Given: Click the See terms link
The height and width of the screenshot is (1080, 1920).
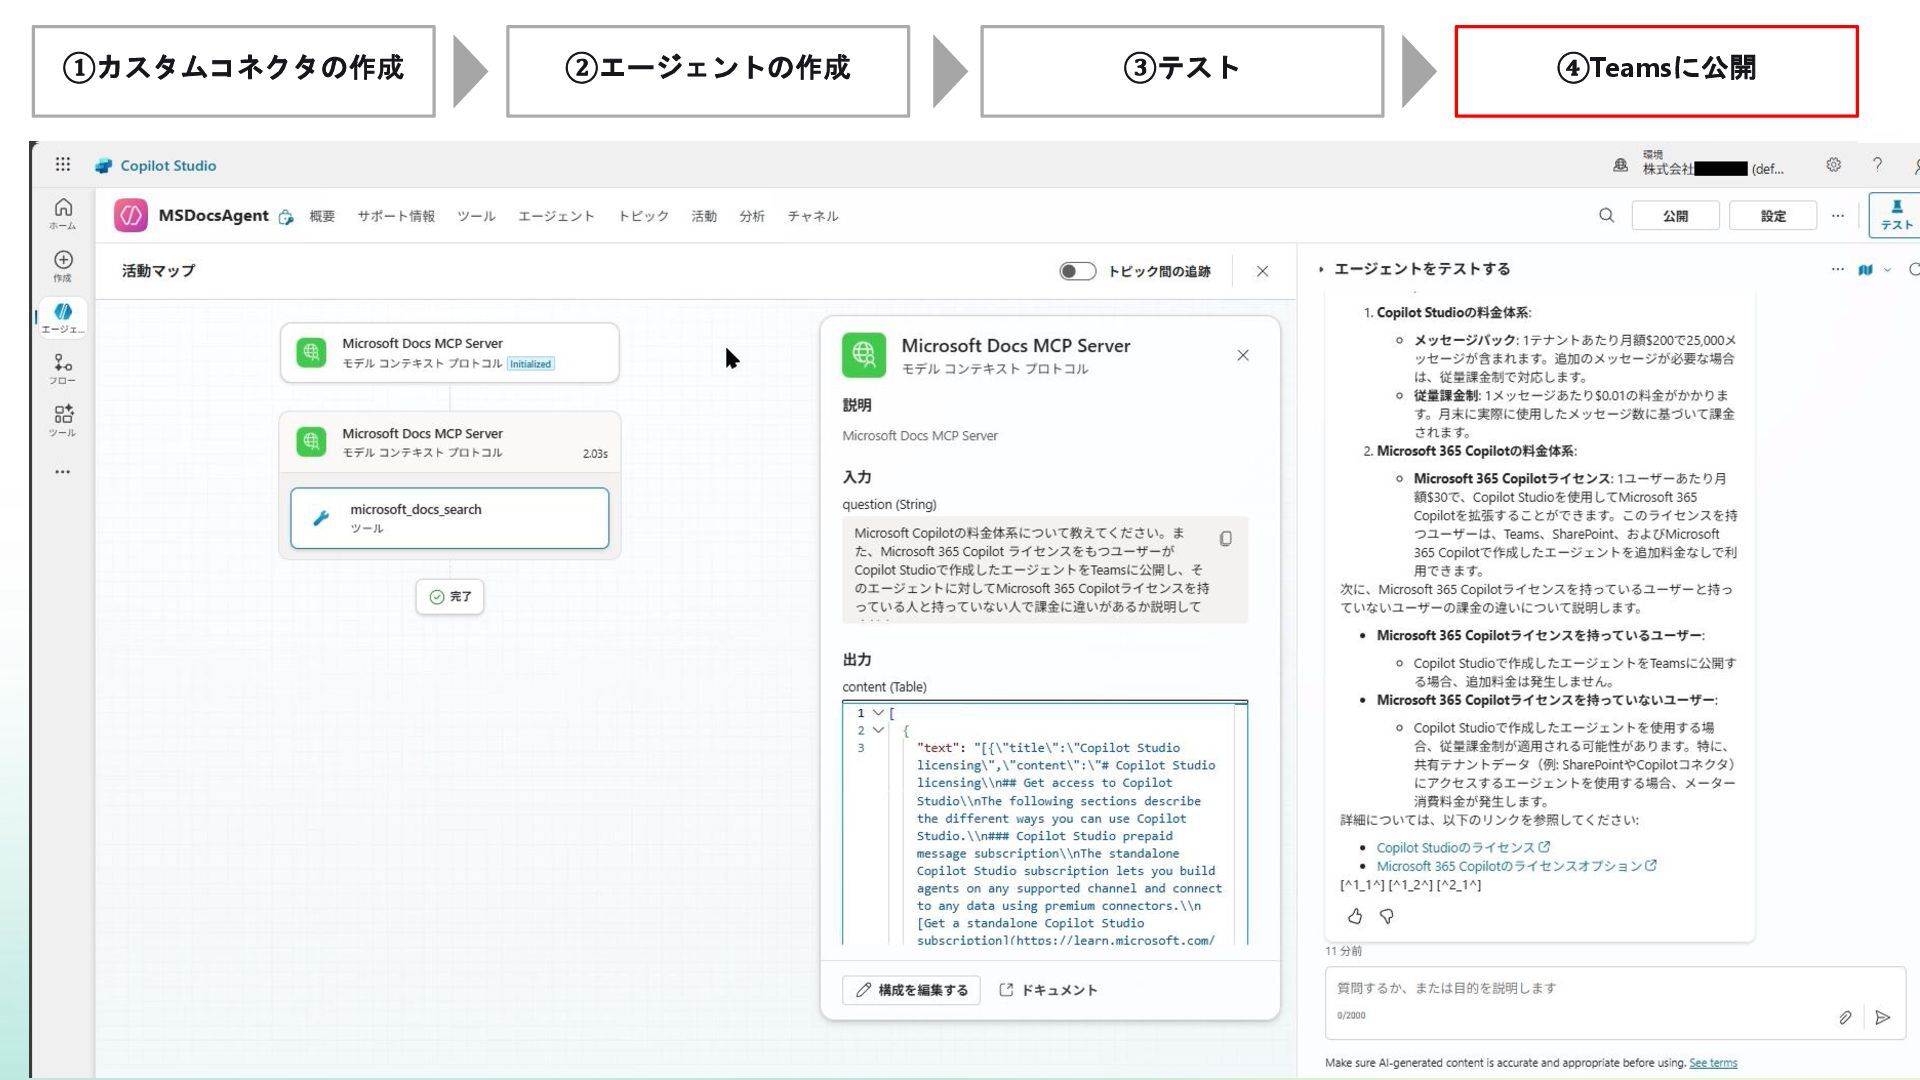Looking at the screenshot, I should [x=1713, y=1063].
